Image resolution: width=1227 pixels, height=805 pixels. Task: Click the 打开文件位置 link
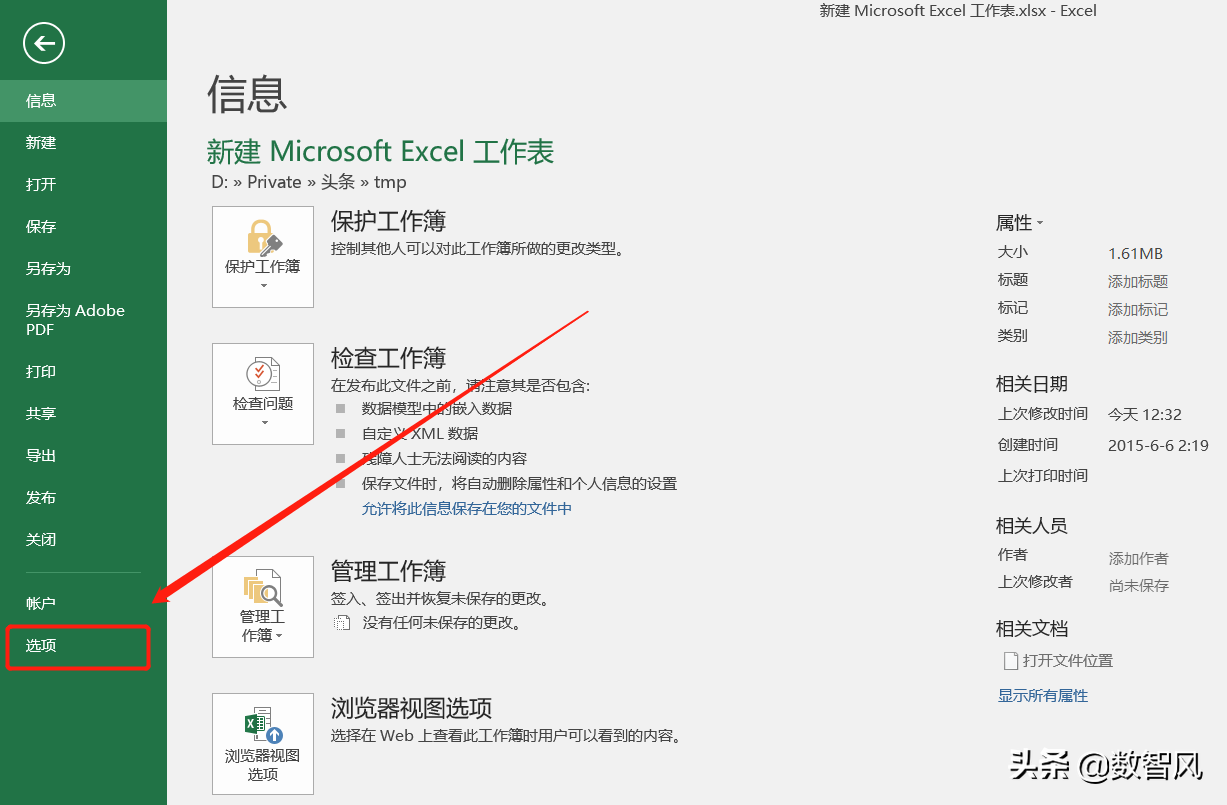coord(1067,661)
